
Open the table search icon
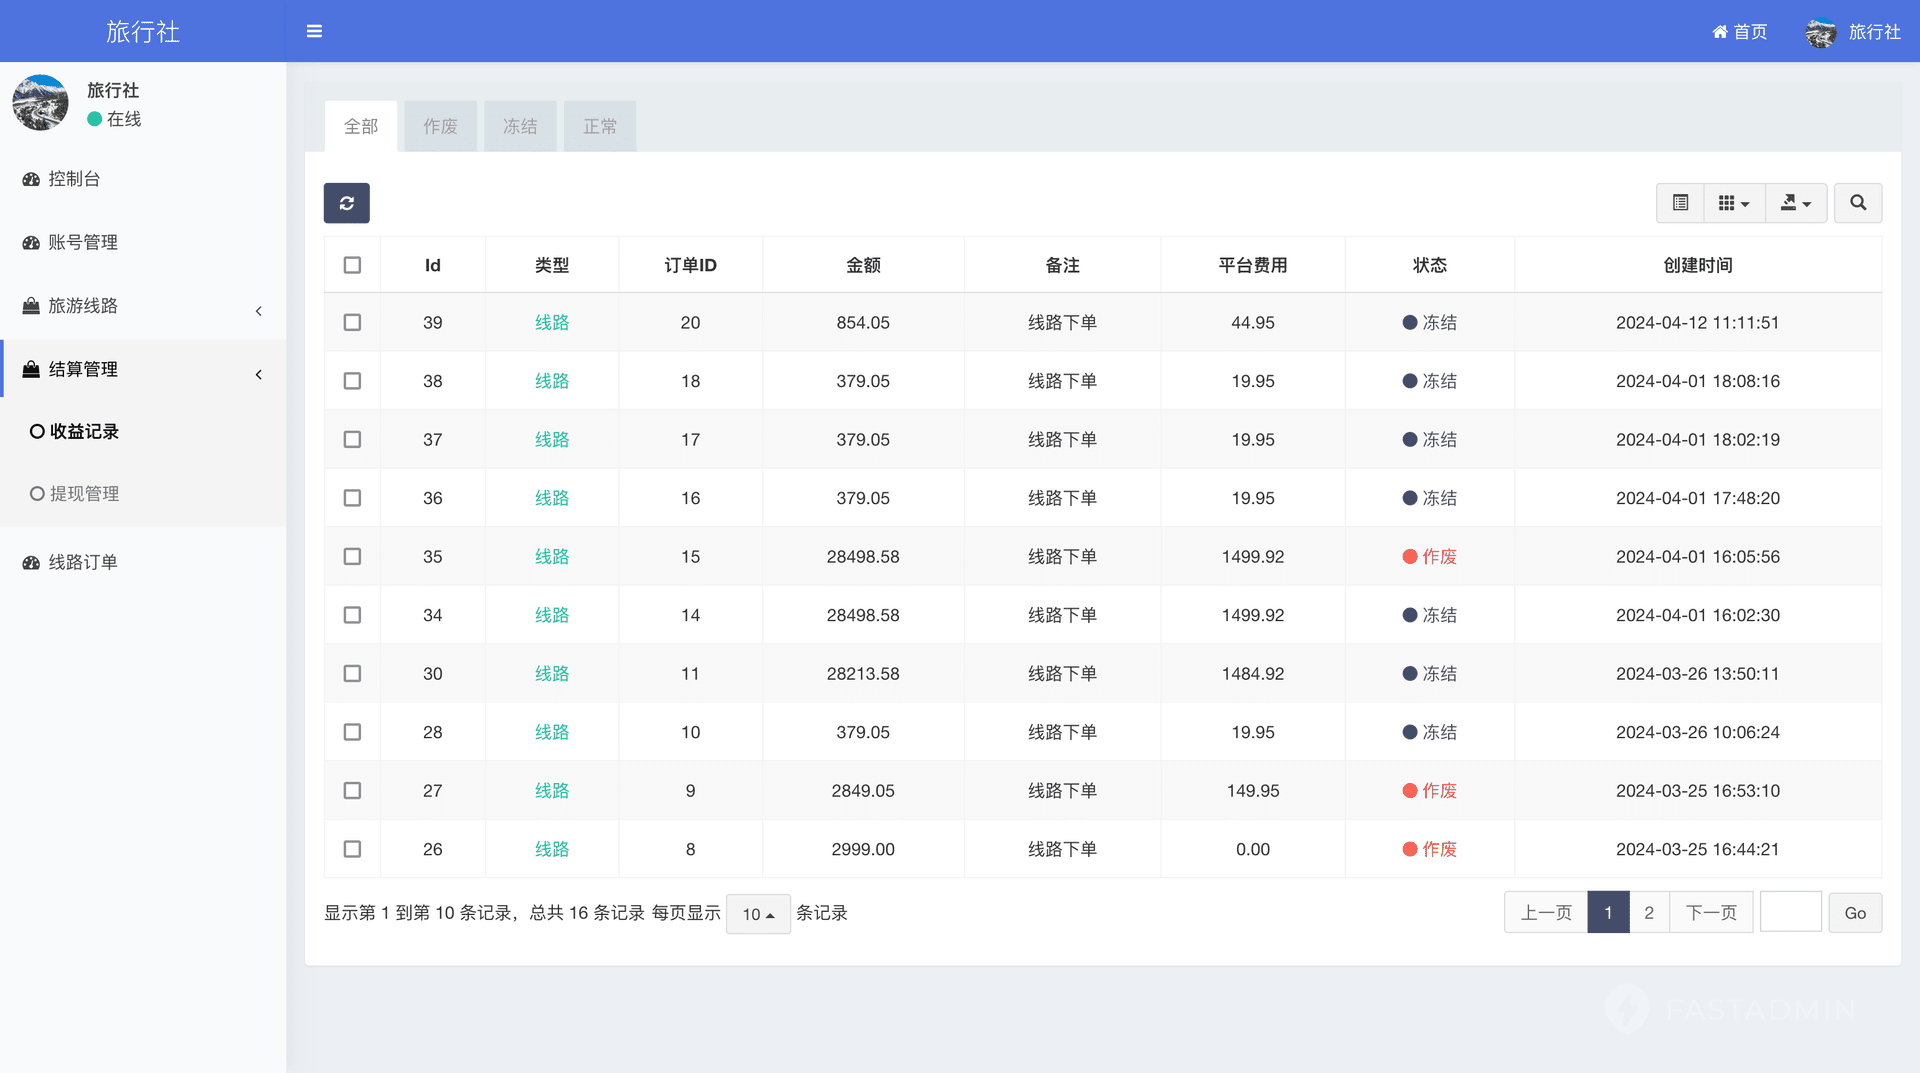(1857, 203)
